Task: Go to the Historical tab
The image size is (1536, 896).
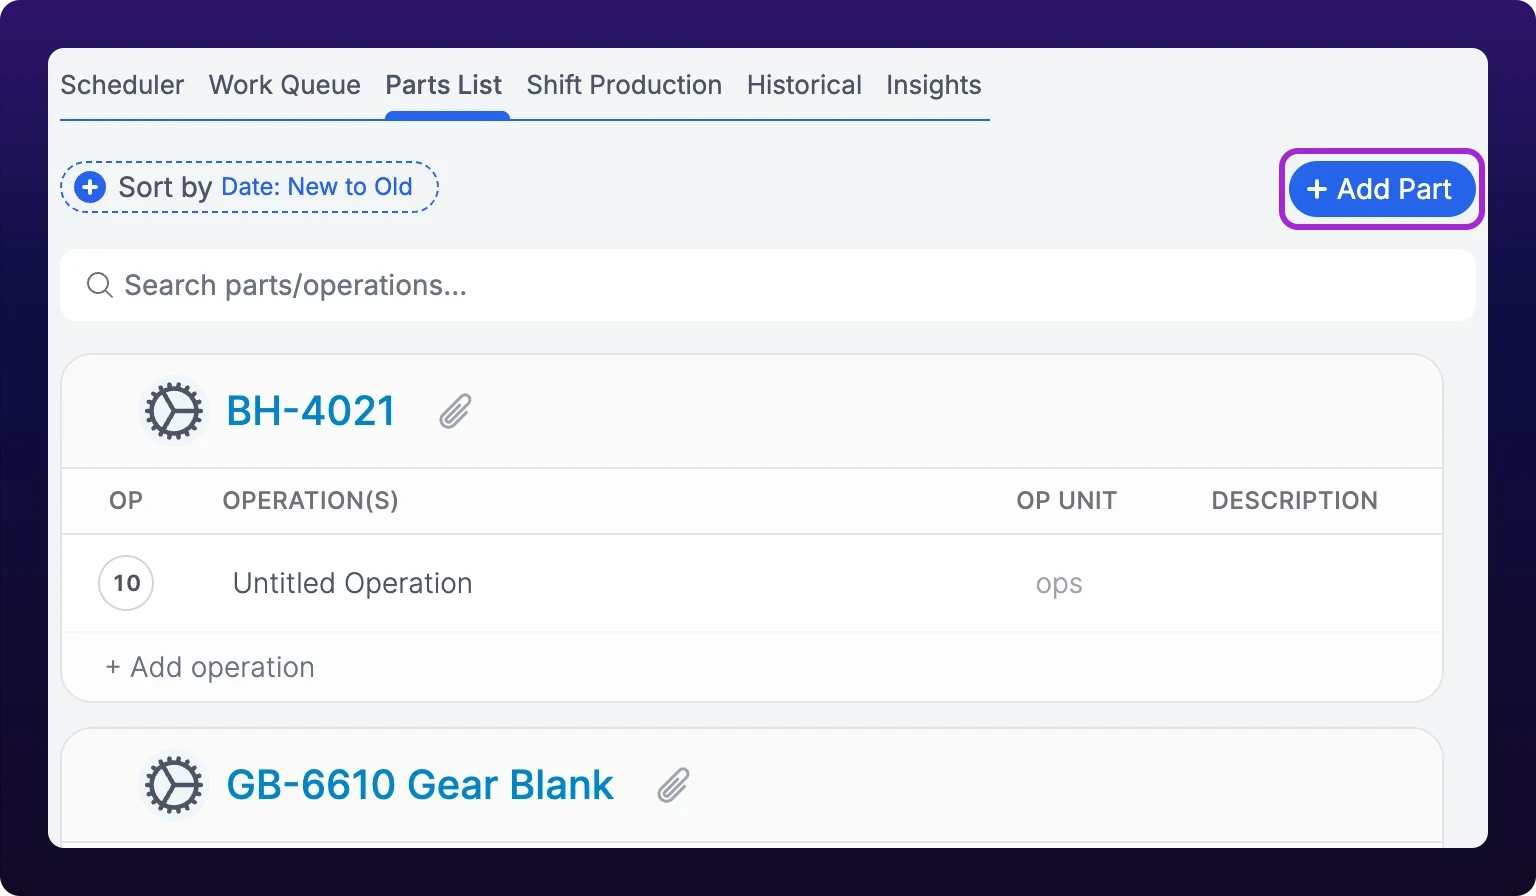Action: (804, 85)
